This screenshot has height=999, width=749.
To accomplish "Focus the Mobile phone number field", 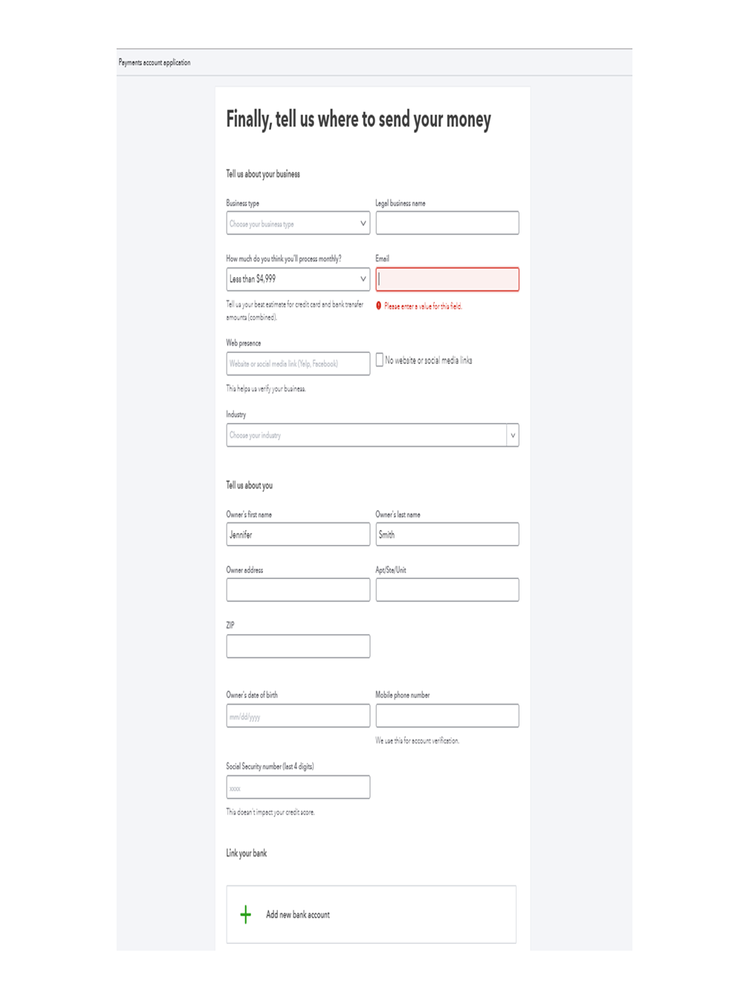I will point(447,716).
